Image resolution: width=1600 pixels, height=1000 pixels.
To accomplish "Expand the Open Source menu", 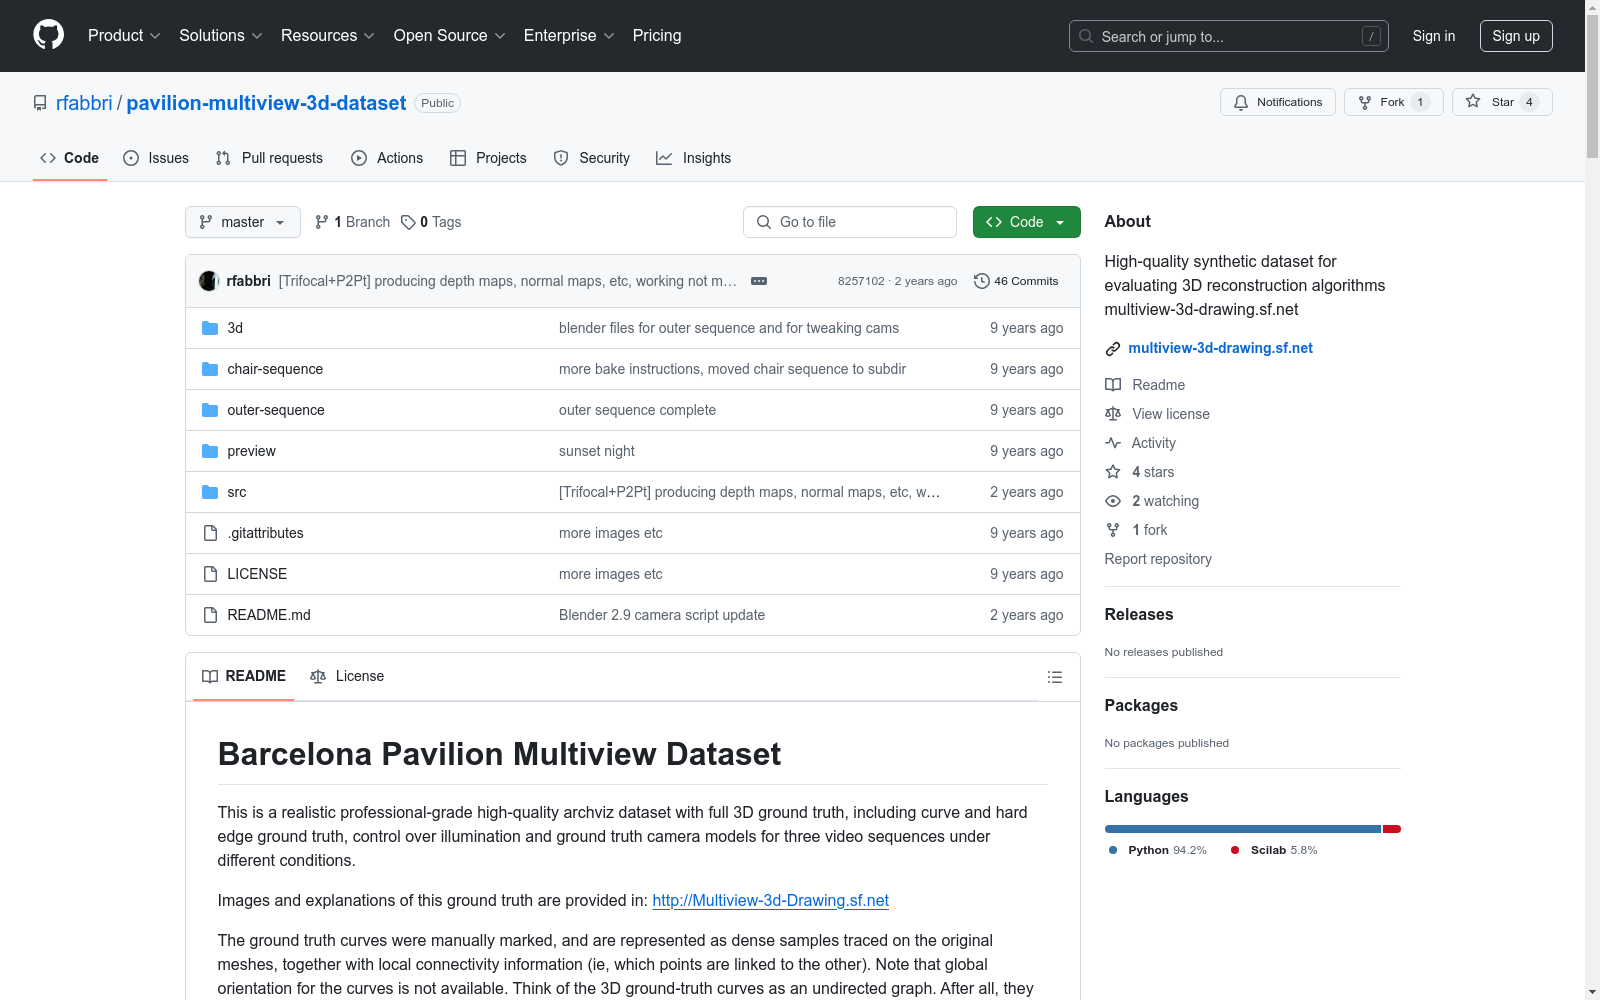I will pos(450,35).
